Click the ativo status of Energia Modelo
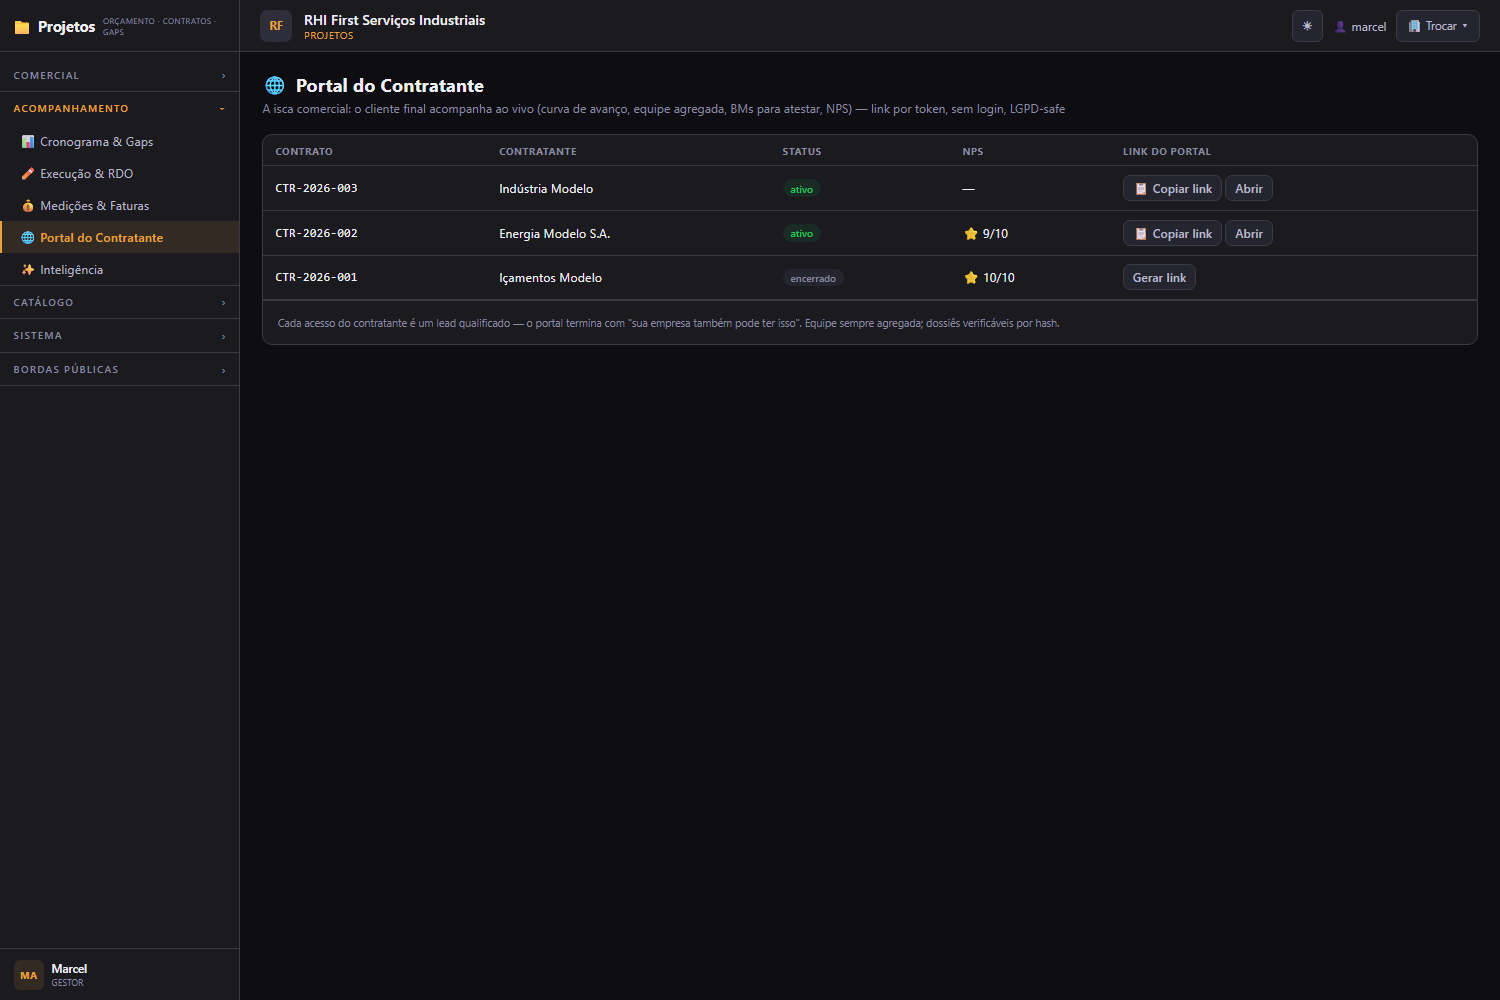1500x1000 pixels. [802, 234]
